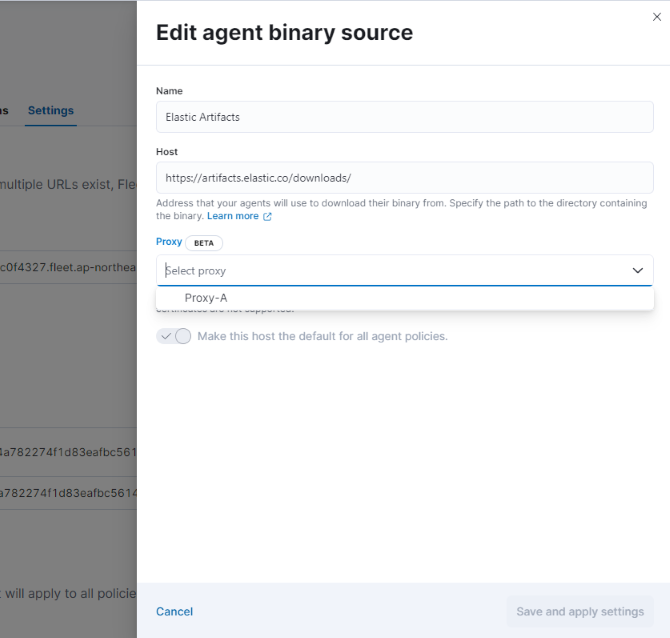Image resolution: width=670 pixels, height=638 pixels.
Task: Click into the Host URL field
Action: tap(404, 178)
